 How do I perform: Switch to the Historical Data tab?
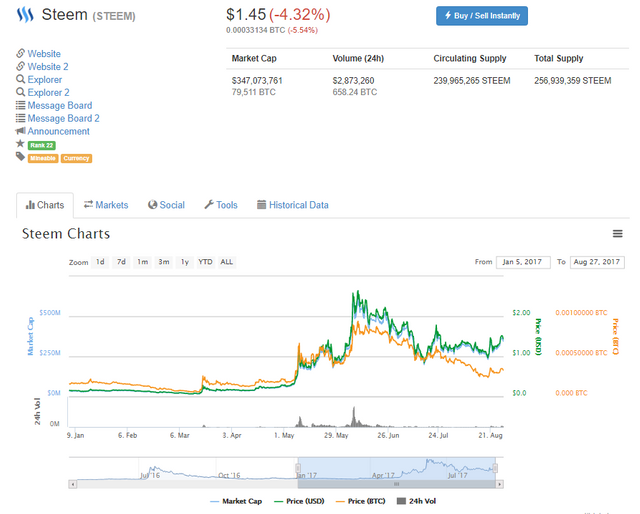(293, 205)
